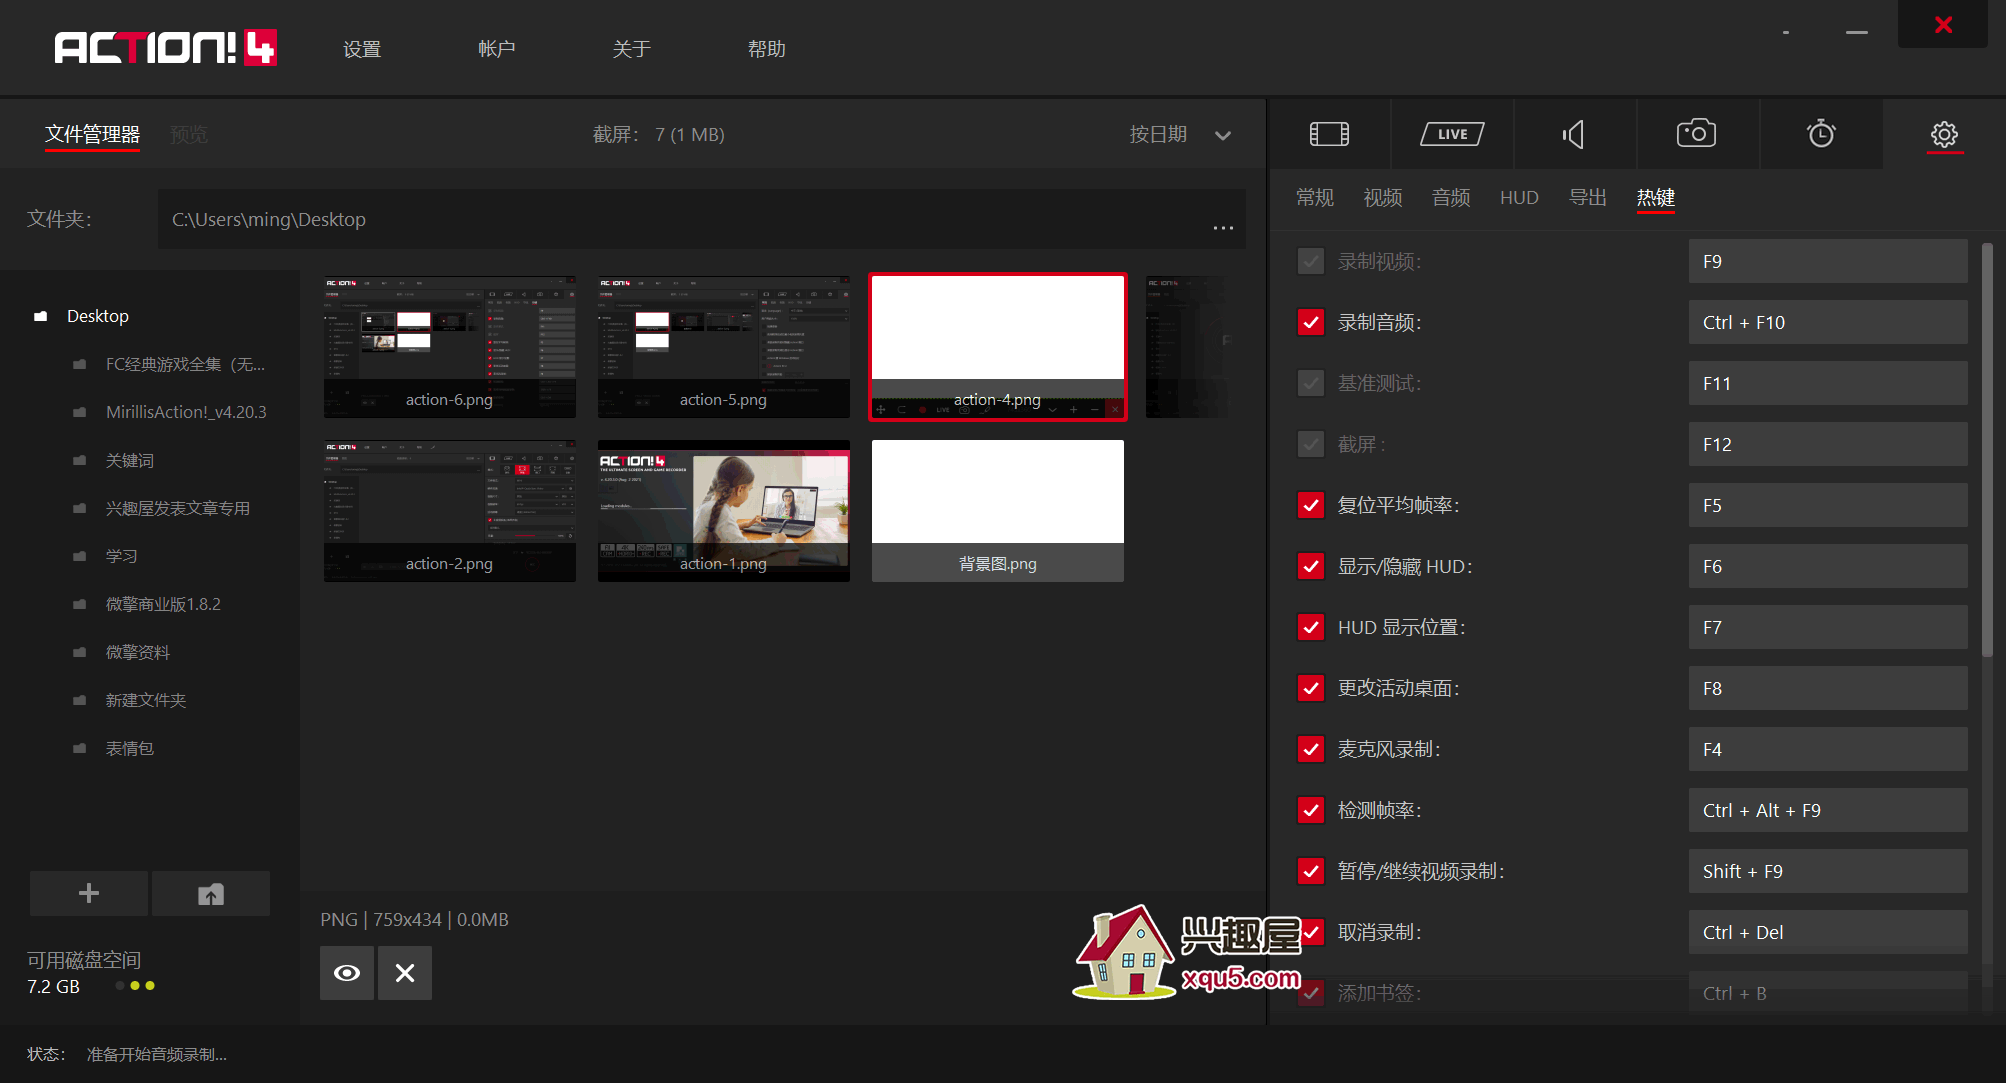The height and width of the screenshot is (1083, 2006).
Task: Open the 帮助 menu
Action: pos(767,49)
